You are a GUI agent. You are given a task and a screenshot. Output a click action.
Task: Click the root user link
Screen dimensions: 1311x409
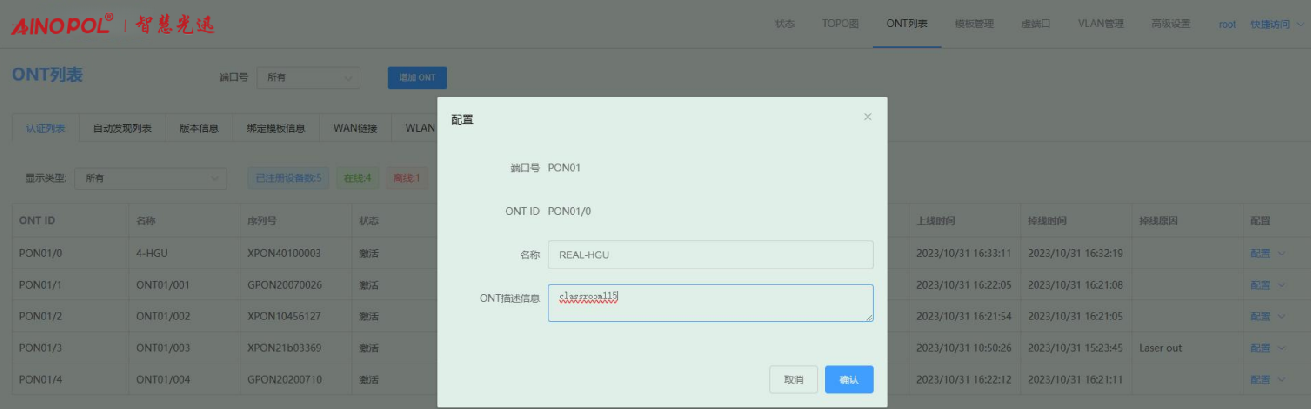tap(1227, 24)
